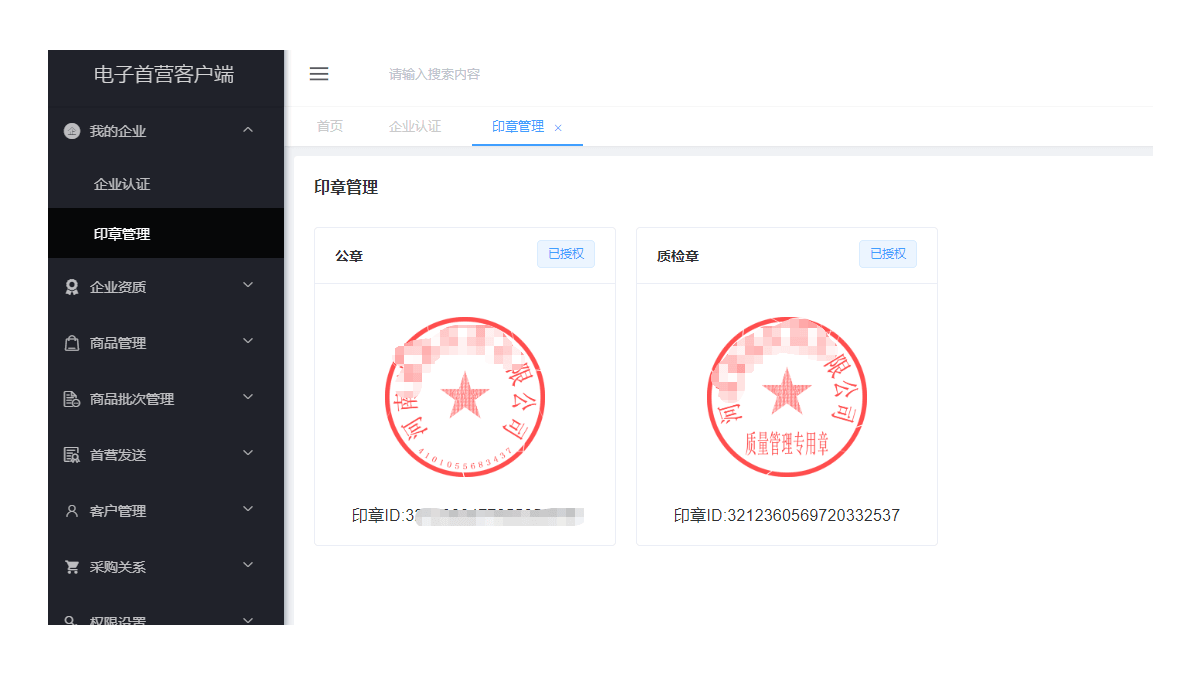Switch to the 首页 tab
Image resolution: width=1200 pixels, height=675 pixels.
coord(330,127)
